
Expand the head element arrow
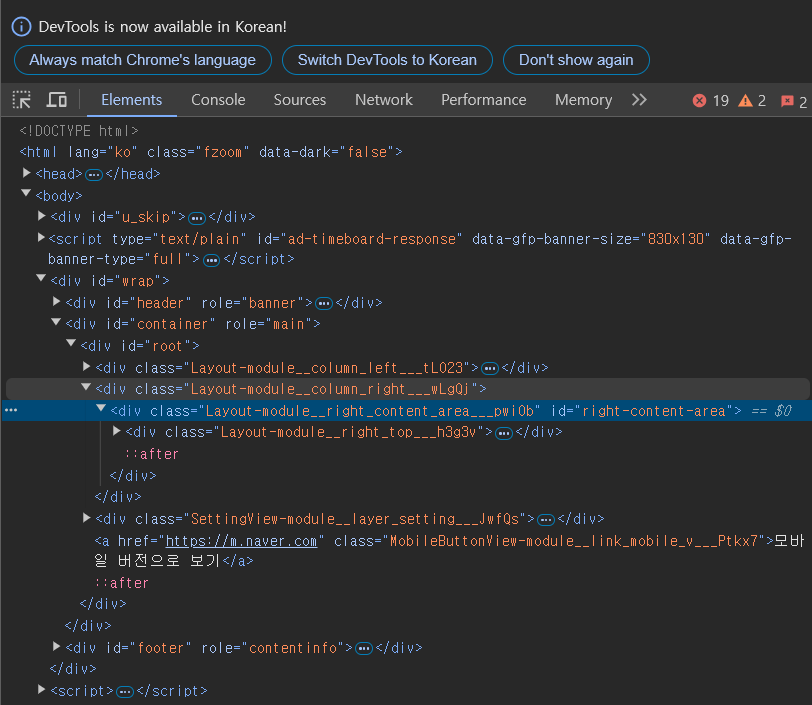[x=26, y=172]
